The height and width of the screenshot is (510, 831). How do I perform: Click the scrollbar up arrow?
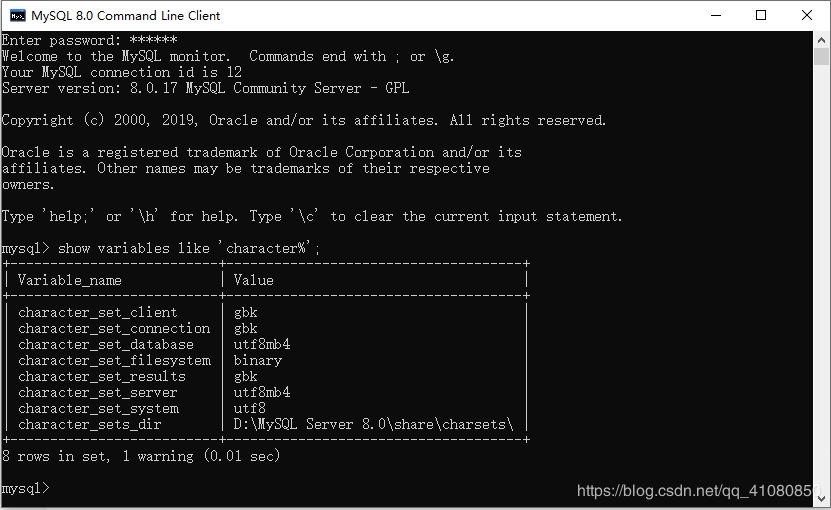coord(822,40)
